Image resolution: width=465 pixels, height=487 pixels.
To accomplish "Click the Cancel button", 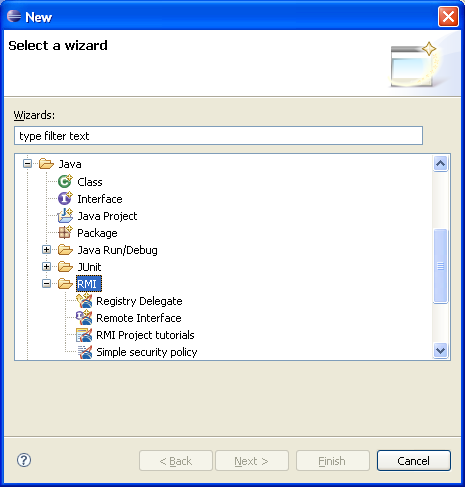I will (414, 461).
